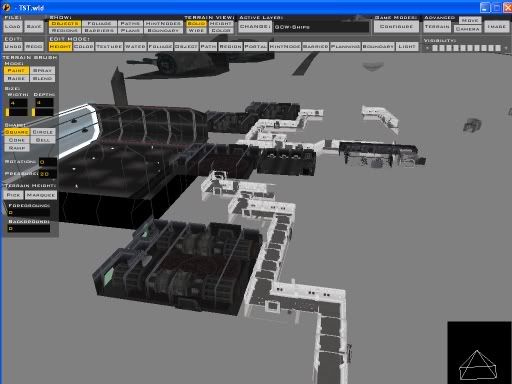
Task: Switch to Object edit mode
Action: pyautogui.click(x=186, y=47)
